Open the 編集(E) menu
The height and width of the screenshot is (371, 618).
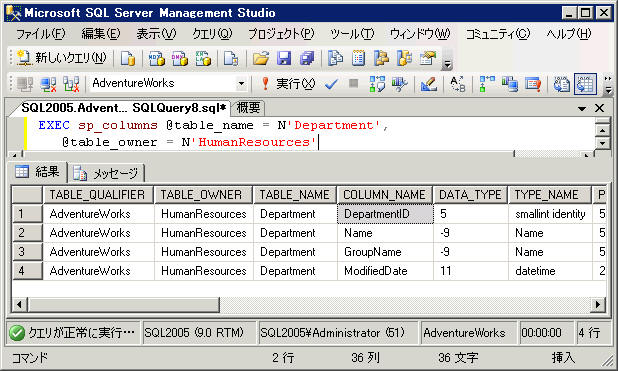pos(101,34)
